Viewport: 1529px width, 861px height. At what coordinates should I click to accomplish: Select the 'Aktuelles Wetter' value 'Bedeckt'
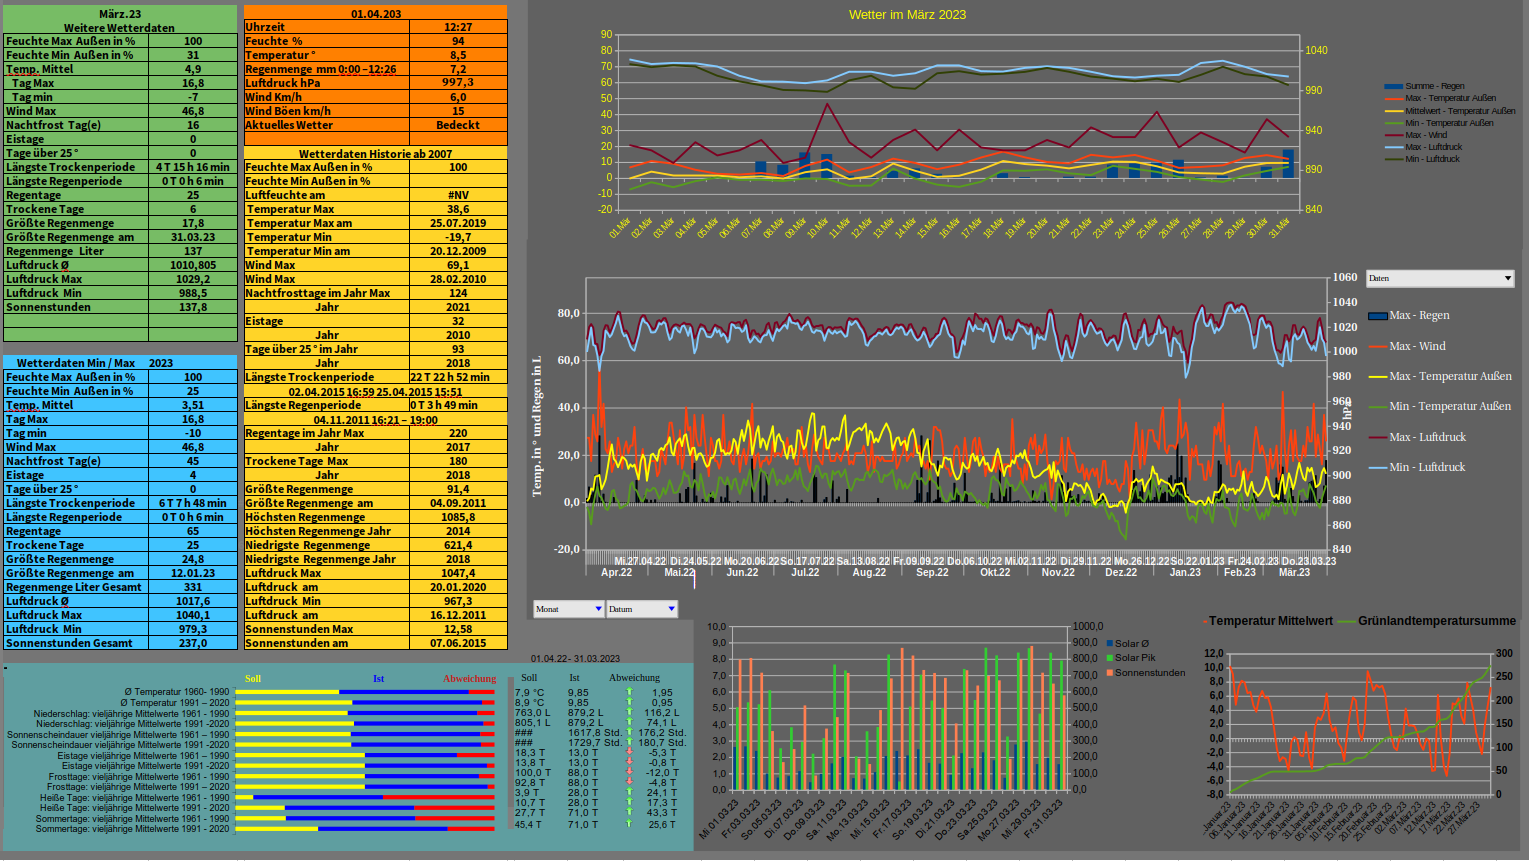pyautogui.click(x=458, y=125)
